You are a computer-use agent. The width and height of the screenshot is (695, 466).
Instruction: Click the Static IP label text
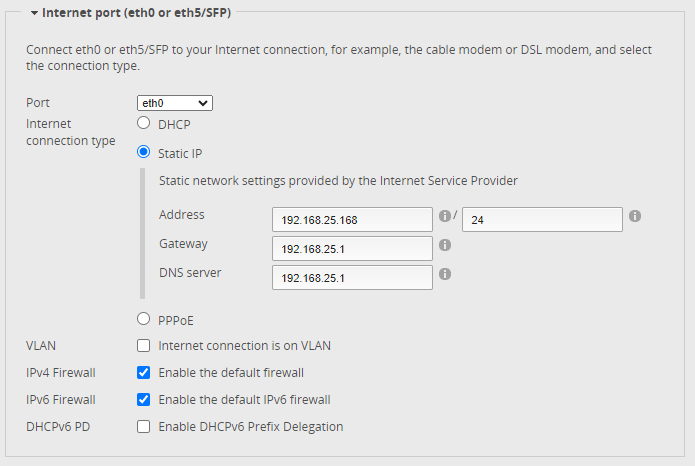[x=180, y=154]
